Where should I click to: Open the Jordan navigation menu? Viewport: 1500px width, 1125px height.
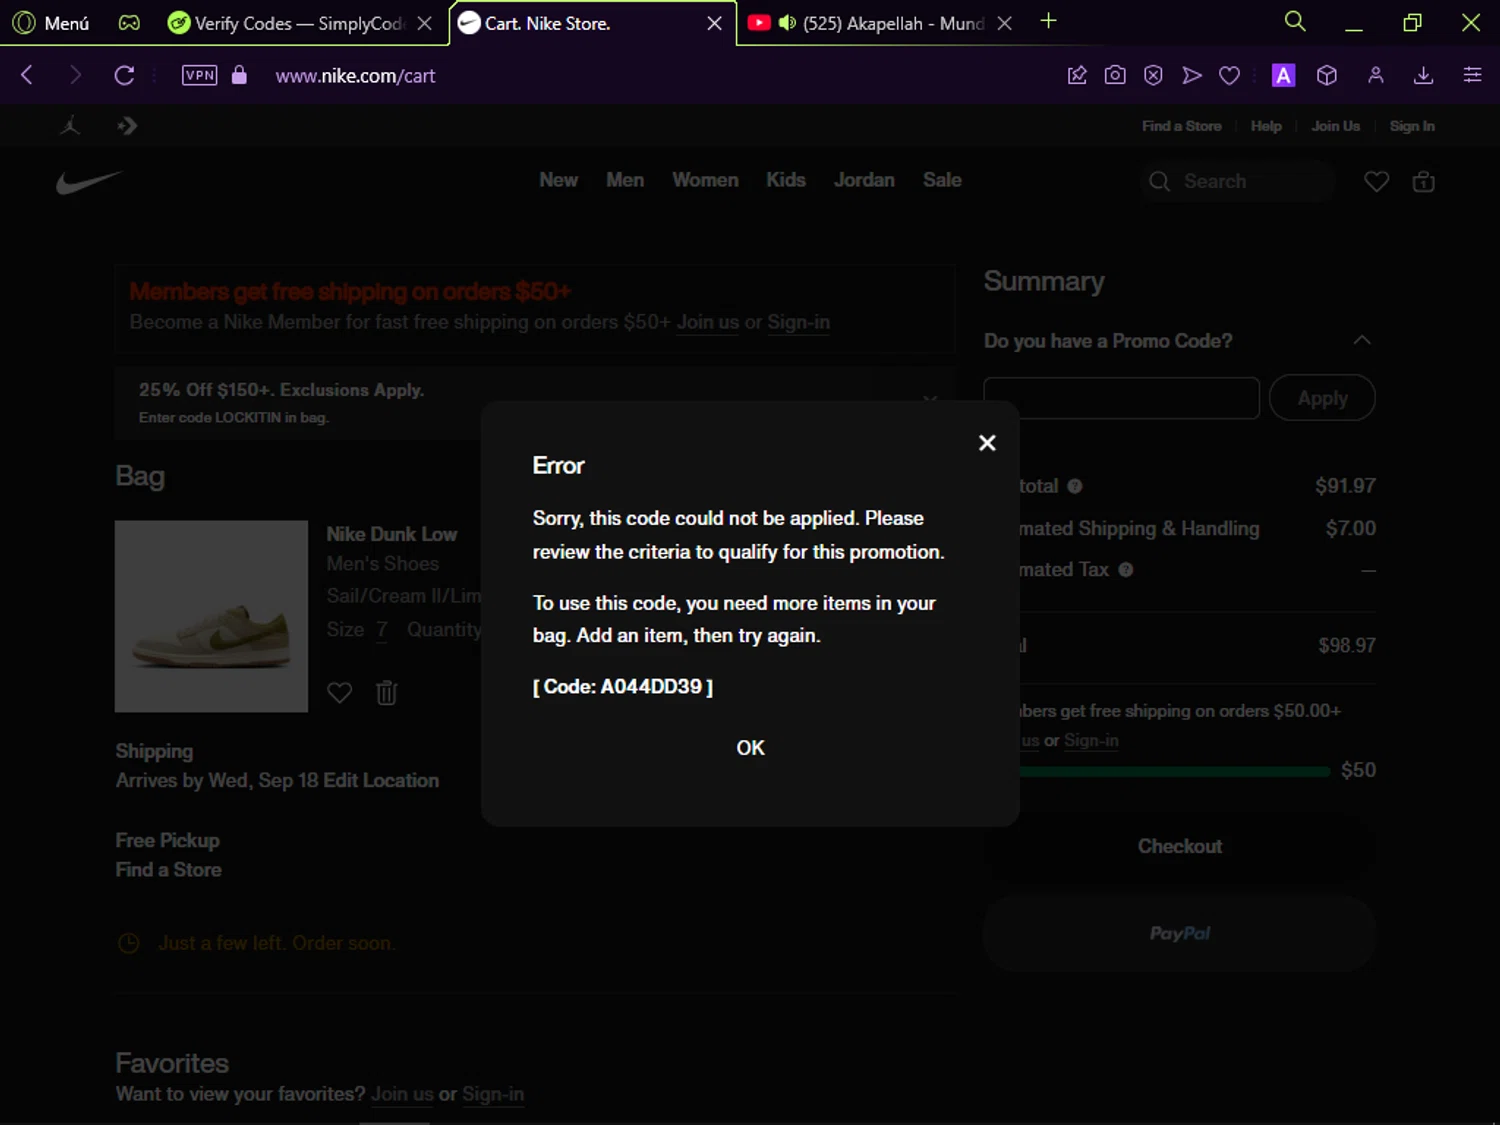tap(864, 180)
